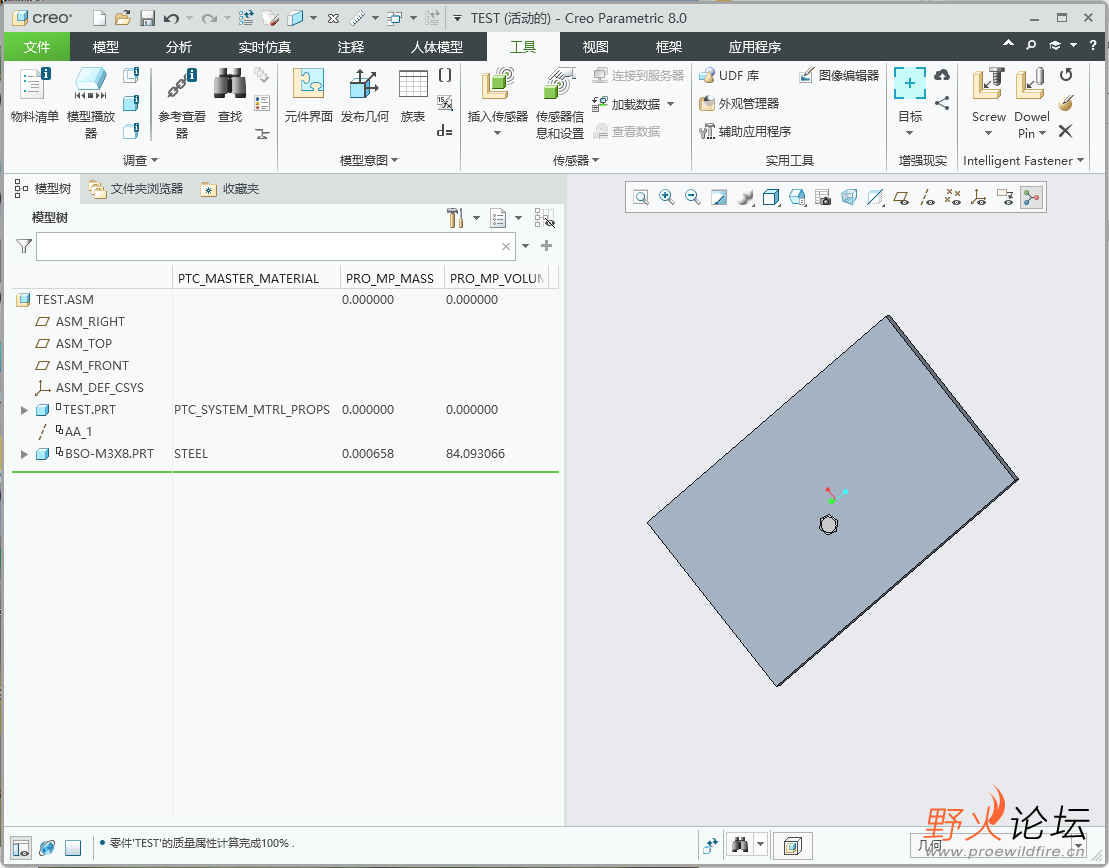Click the Zoom In magnifier icon
The image size is (1109, 868).
pos(666,197)
